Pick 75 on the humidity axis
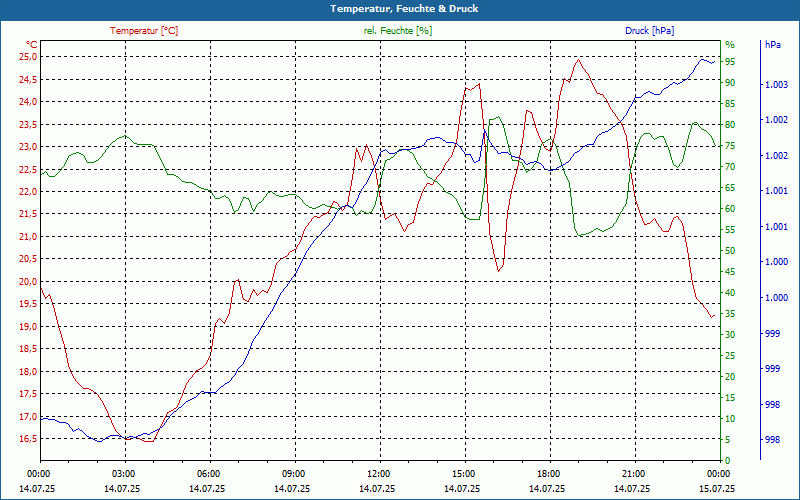Viewport: 800px width, 500px height. click(730, 145)
